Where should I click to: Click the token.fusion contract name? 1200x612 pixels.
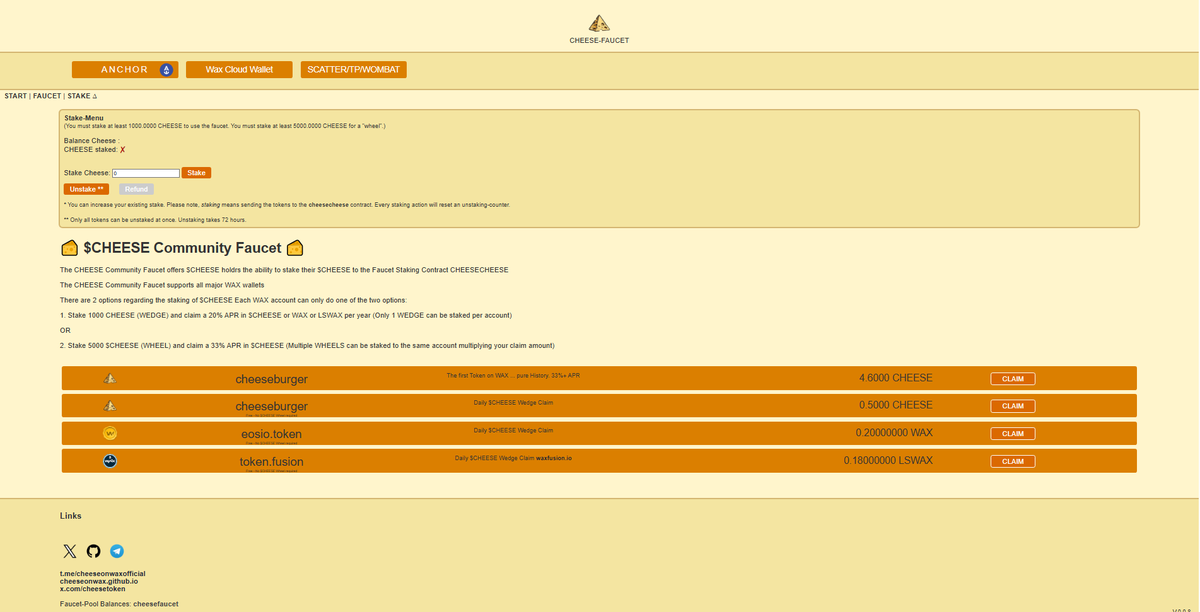(x=272, y=462)
